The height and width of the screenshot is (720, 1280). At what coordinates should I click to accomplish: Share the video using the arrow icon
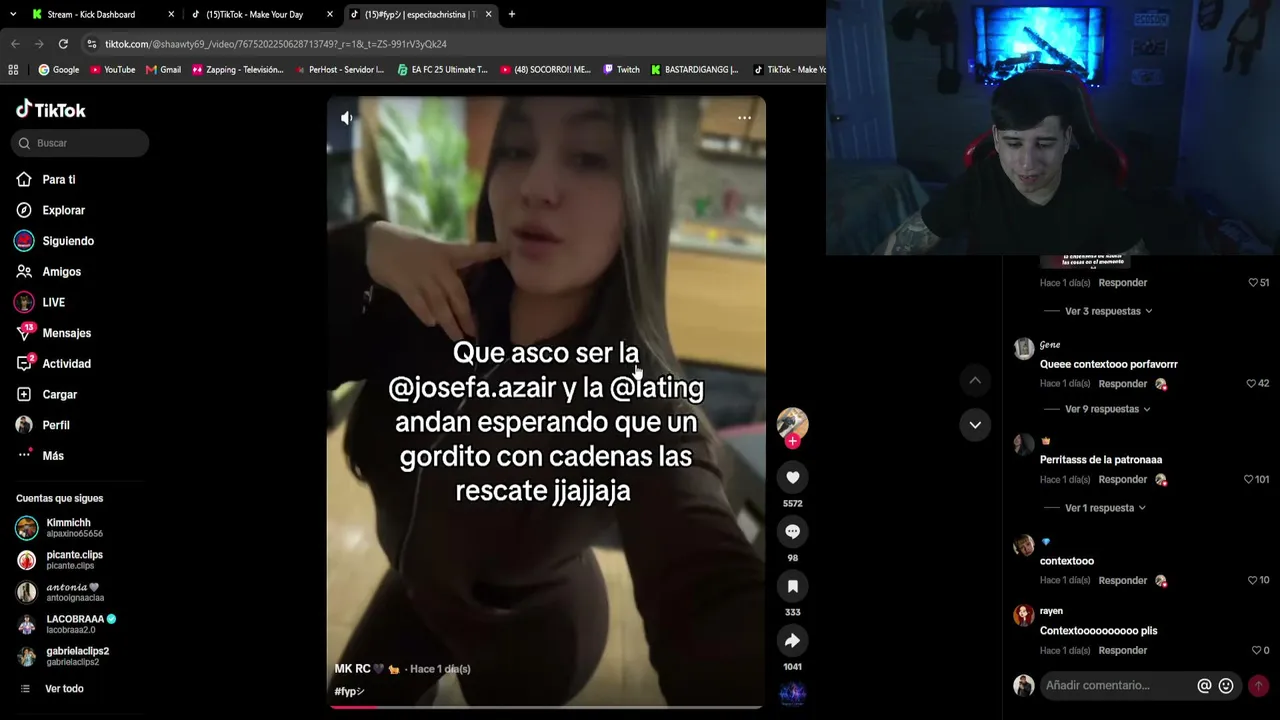(x=792, y=640)
